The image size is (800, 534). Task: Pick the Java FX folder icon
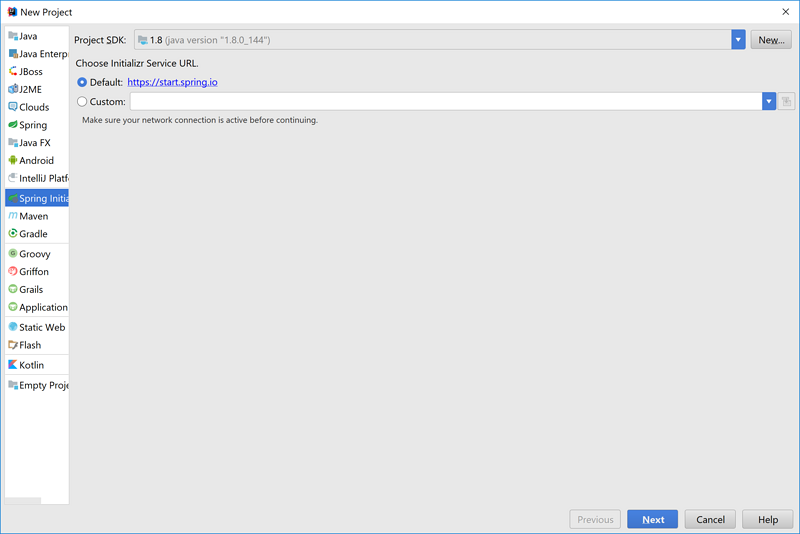pos(13,142)
